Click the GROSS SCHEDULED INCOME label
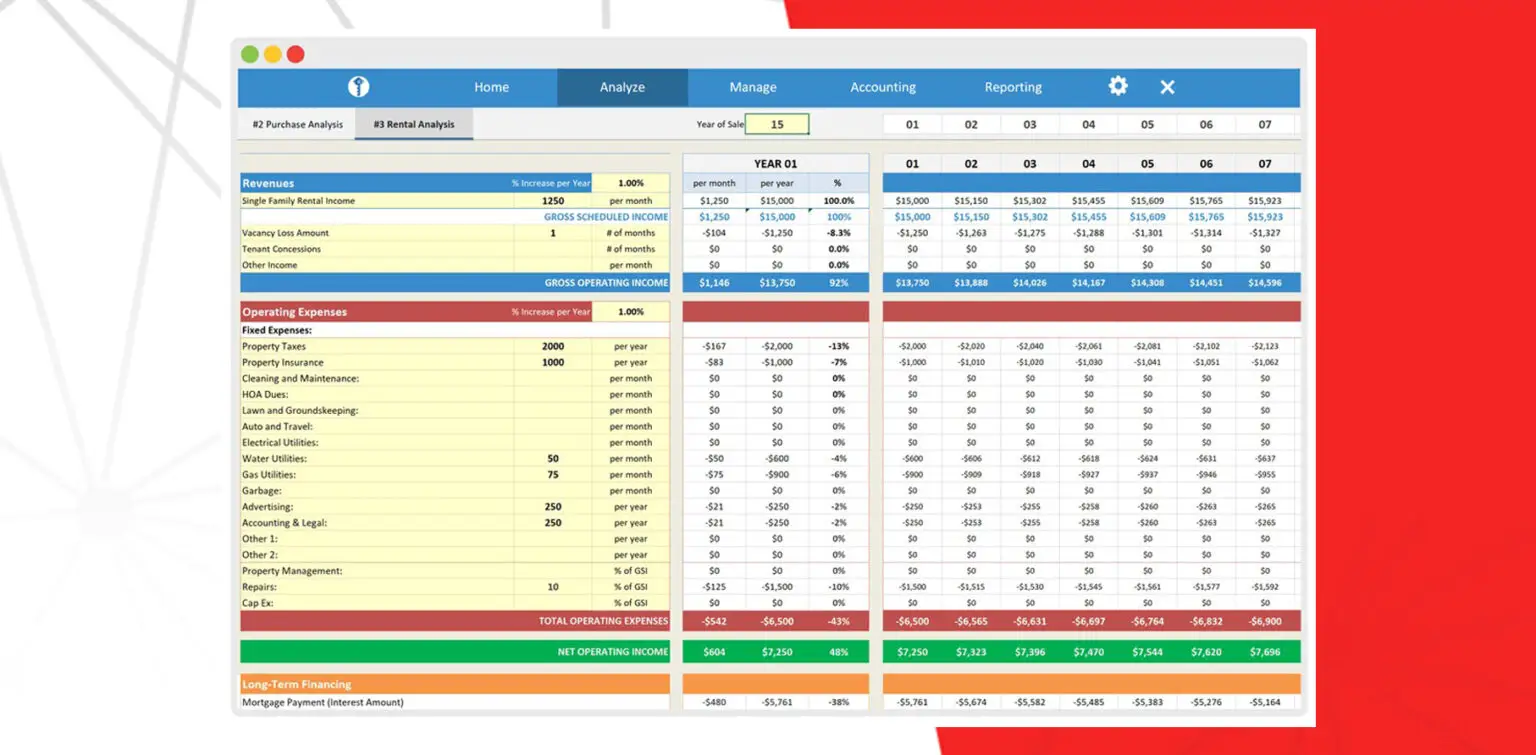 coord(606,217)
